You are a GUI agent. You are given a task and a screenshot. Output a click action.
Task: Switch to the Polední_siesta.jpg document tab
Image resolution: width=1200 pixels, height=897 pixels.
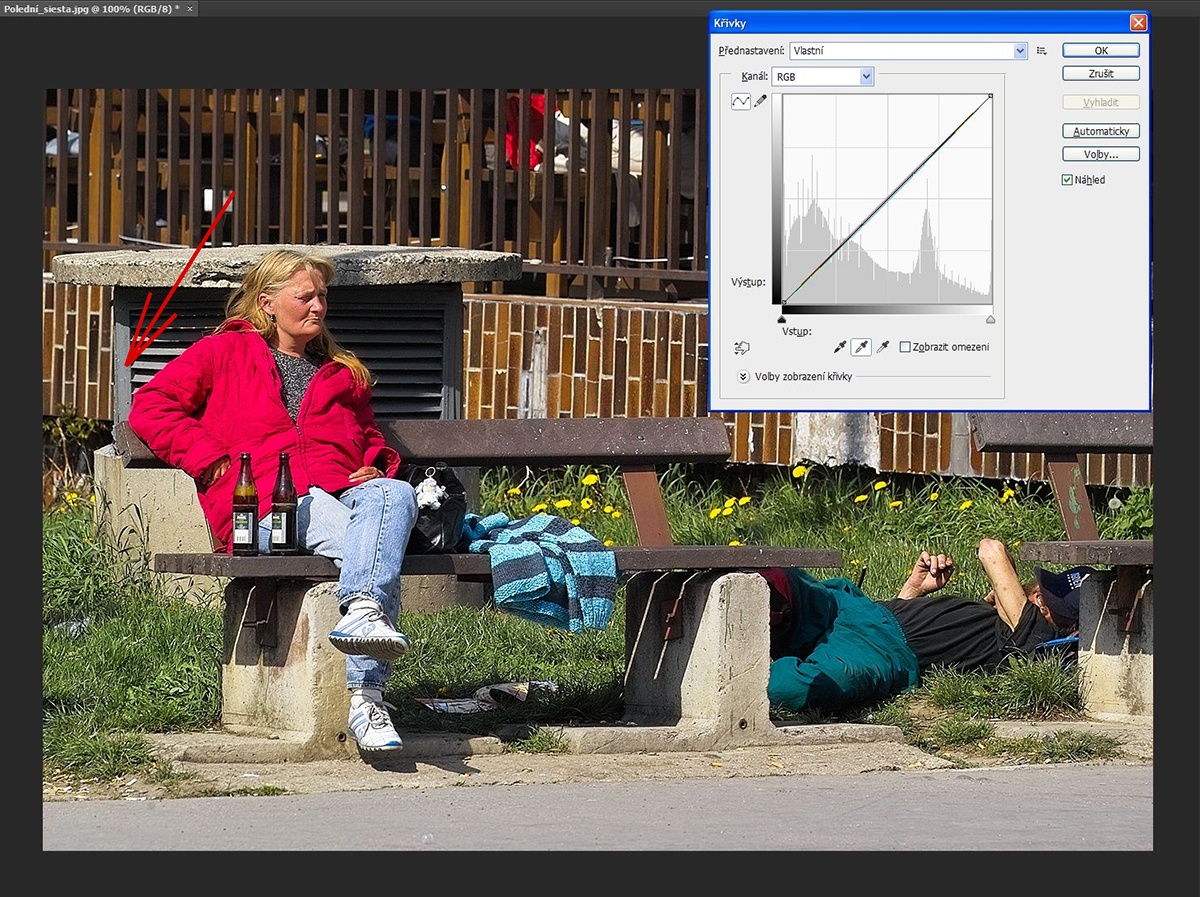(90, 8)
